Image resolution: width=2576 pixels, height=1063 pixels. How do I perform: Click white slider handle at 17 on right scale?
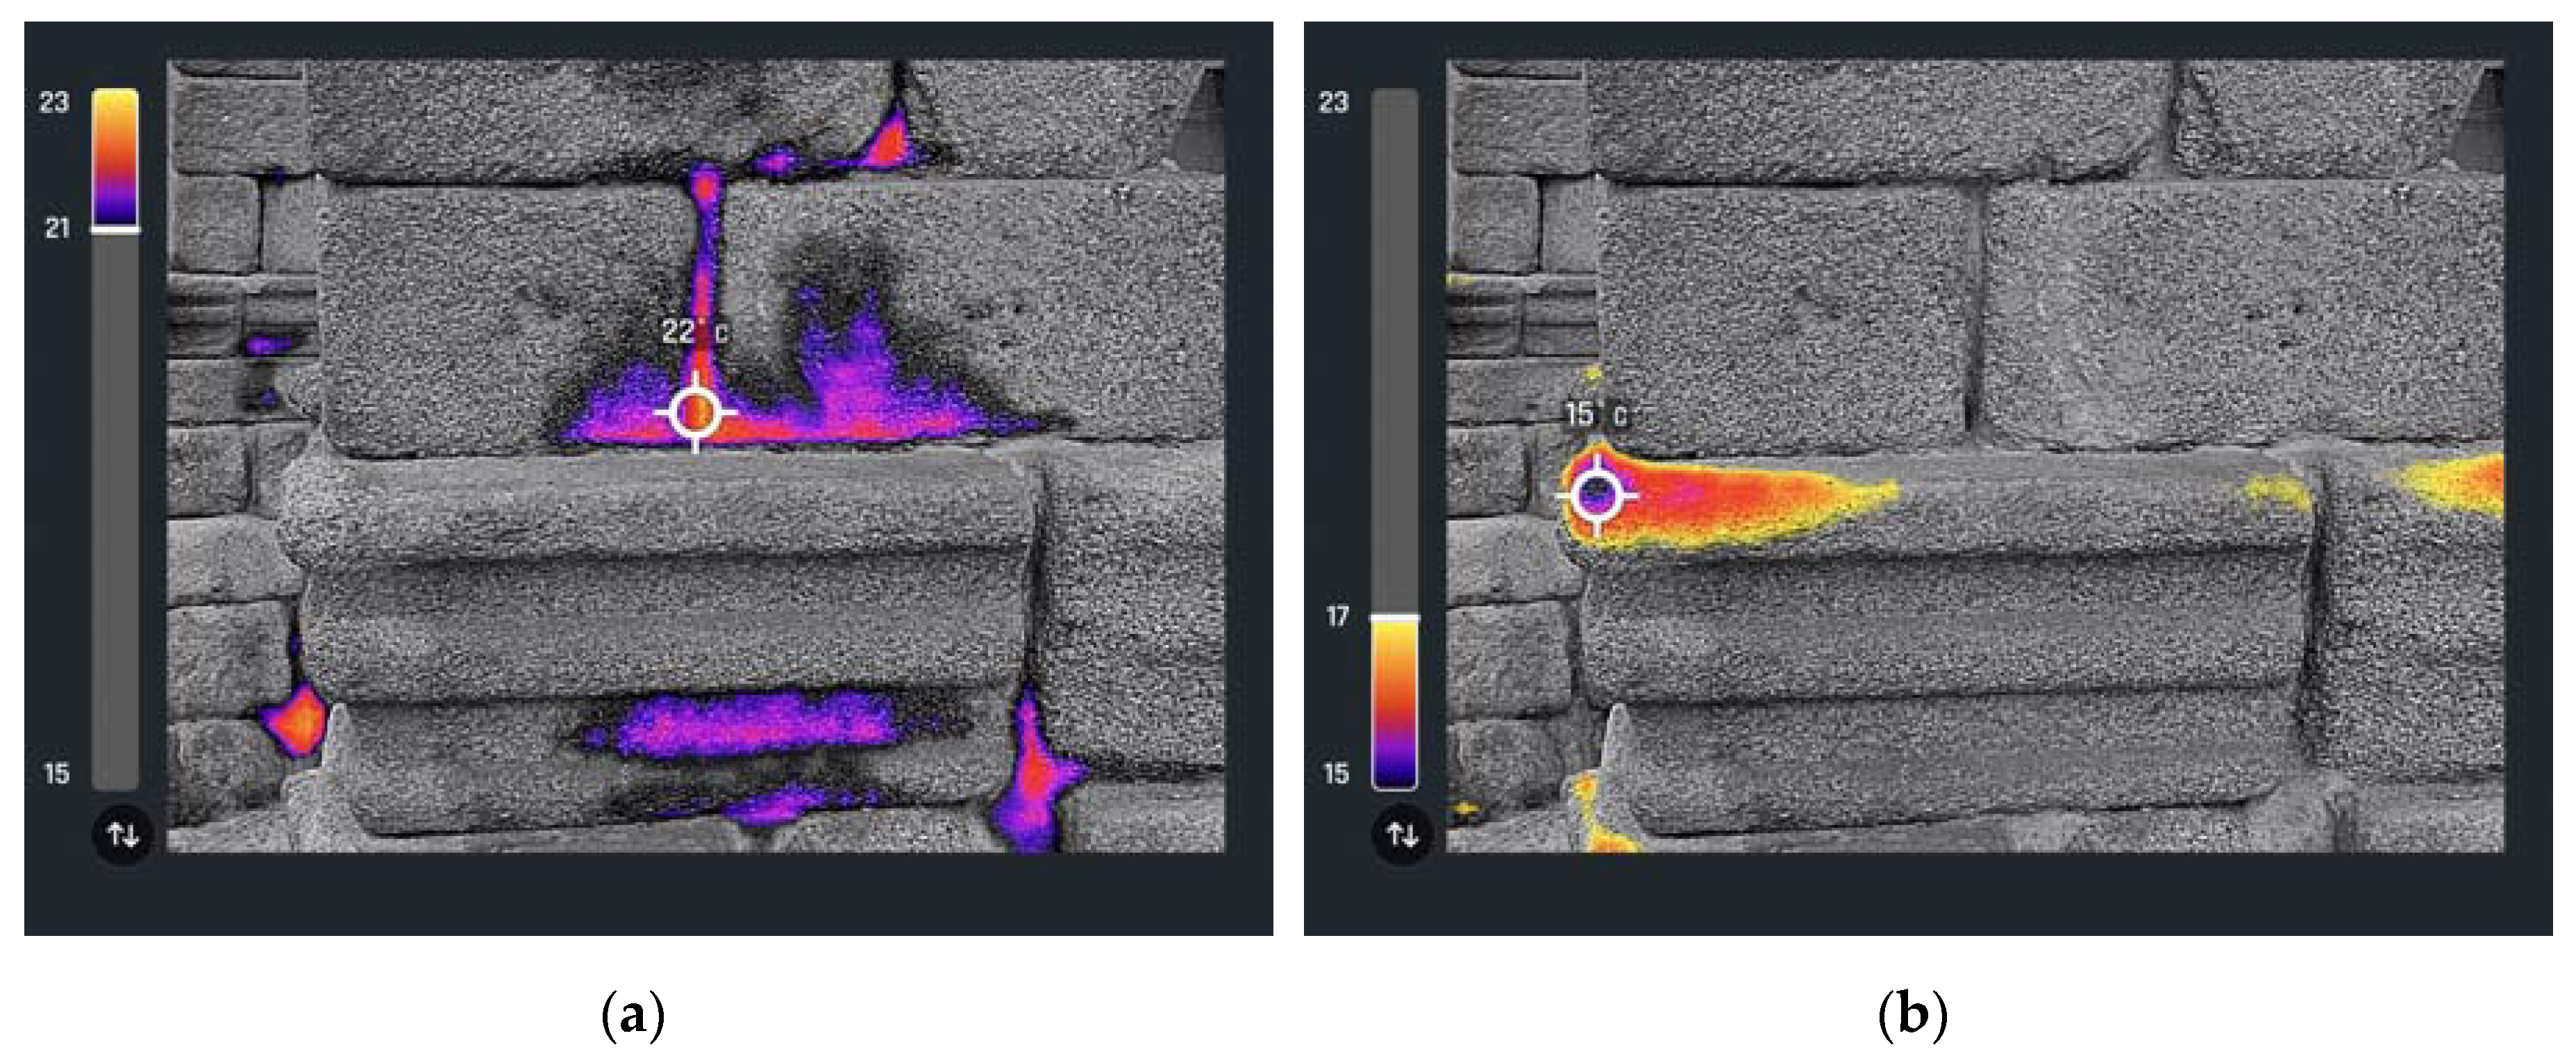(x=1395, y=619)
